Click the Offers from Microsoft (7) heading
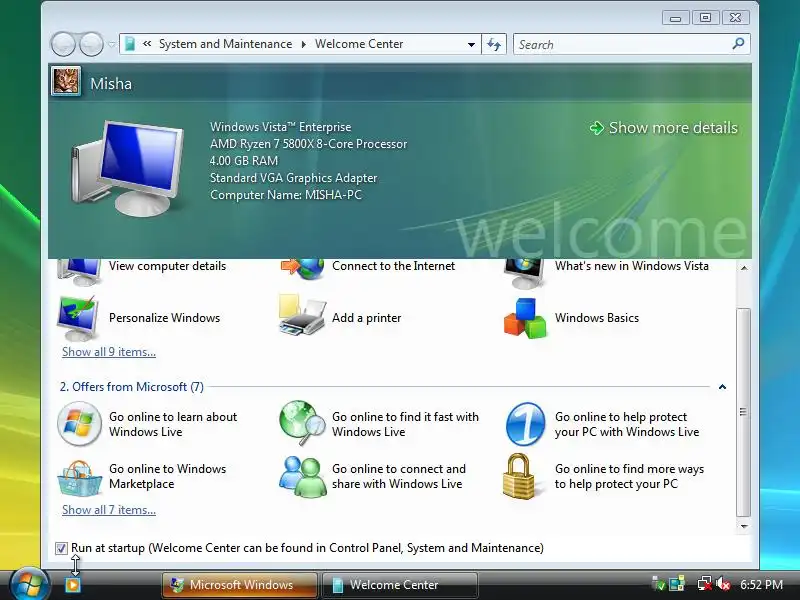The height and width of the screenshot is (600, 800). pyautogui.click(x=132, y=387)
